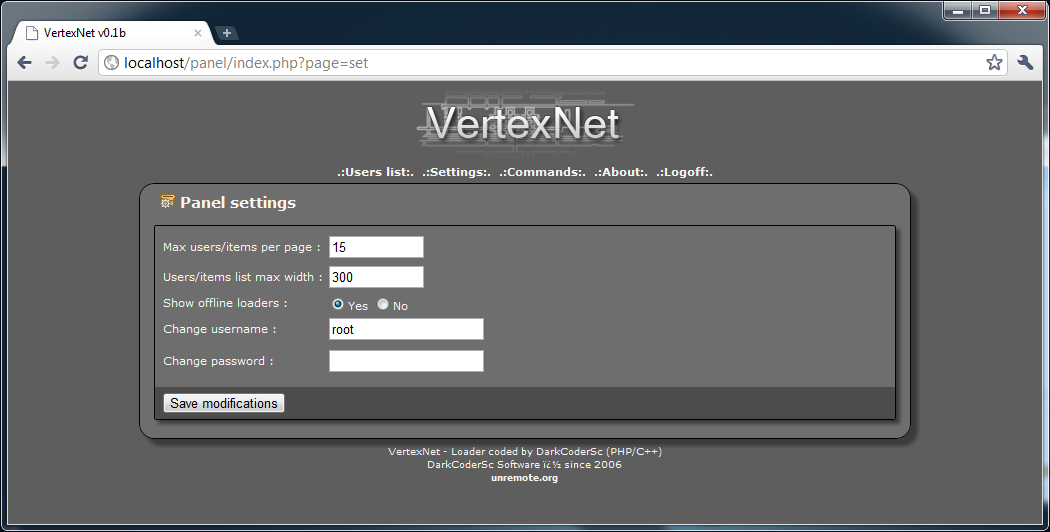Select Yes for Show offline loaders
The image size is (1050, 532).
(338, 304)
